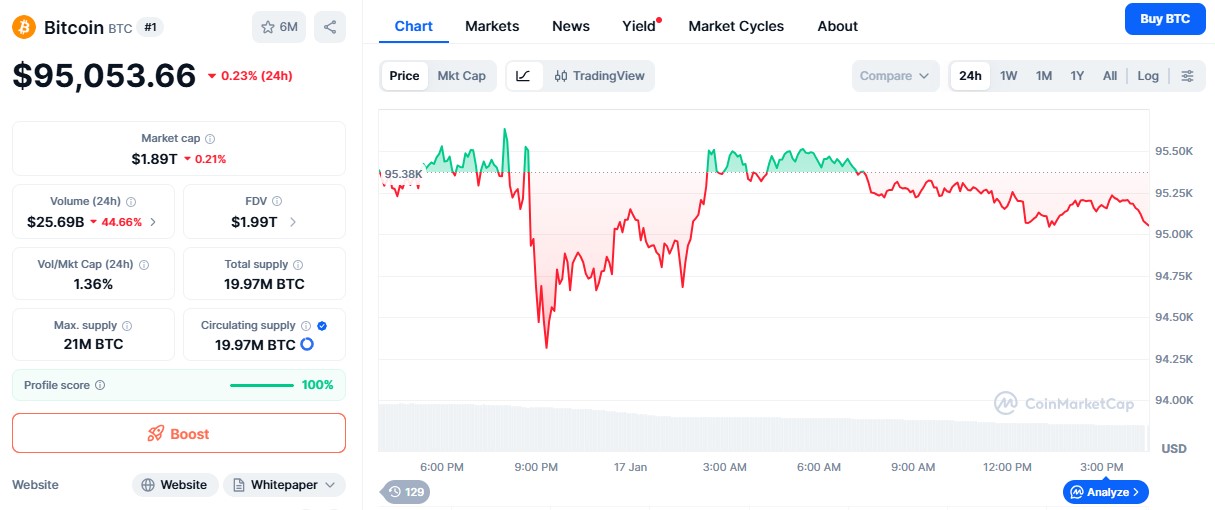Viewport: 1215px width, 510px height.
Task: Open the Compare dropdown
Action: (x=895, y=76)
